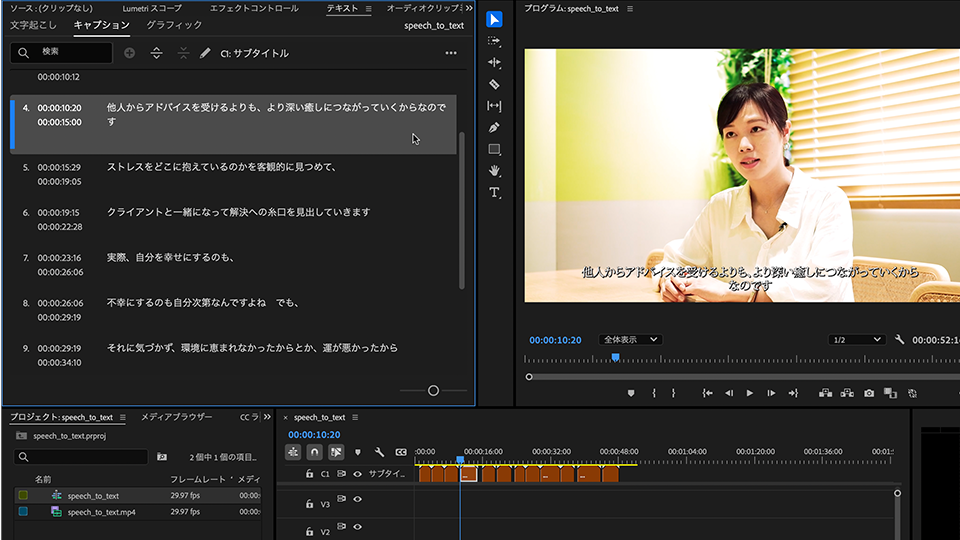
Task: Click the split caption icon
Action: tap(157, 53)
